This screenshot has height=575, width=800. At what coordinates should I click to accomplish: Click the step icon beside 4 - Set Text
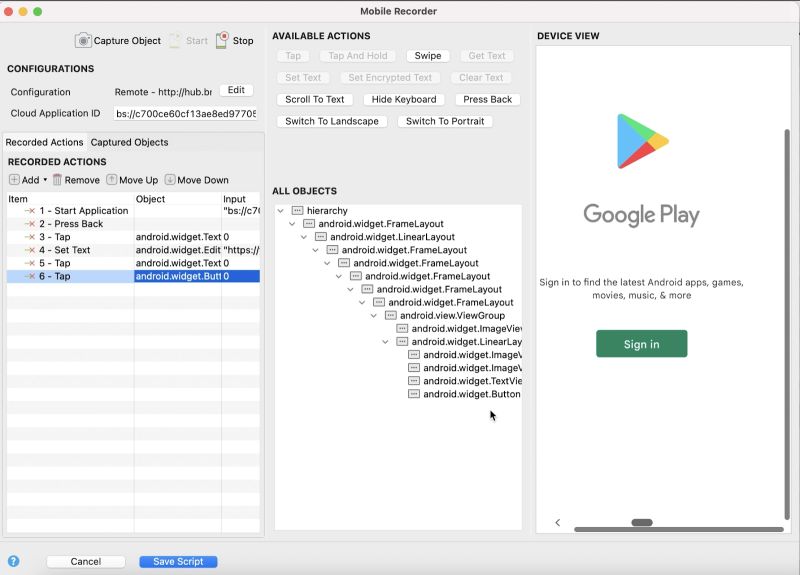30,250
